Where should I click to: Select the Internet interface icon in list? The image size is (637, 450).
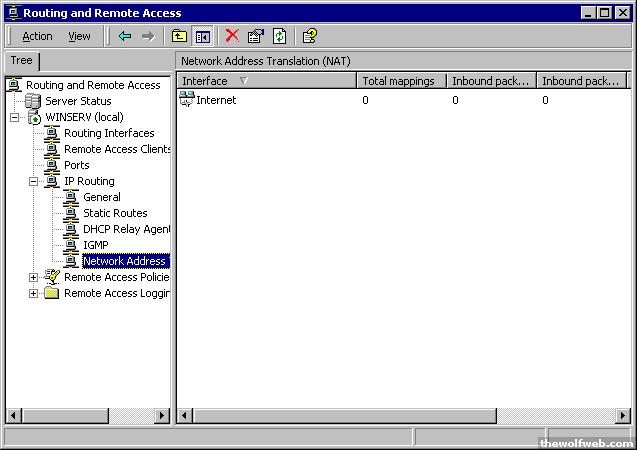[x=187, y=99]
